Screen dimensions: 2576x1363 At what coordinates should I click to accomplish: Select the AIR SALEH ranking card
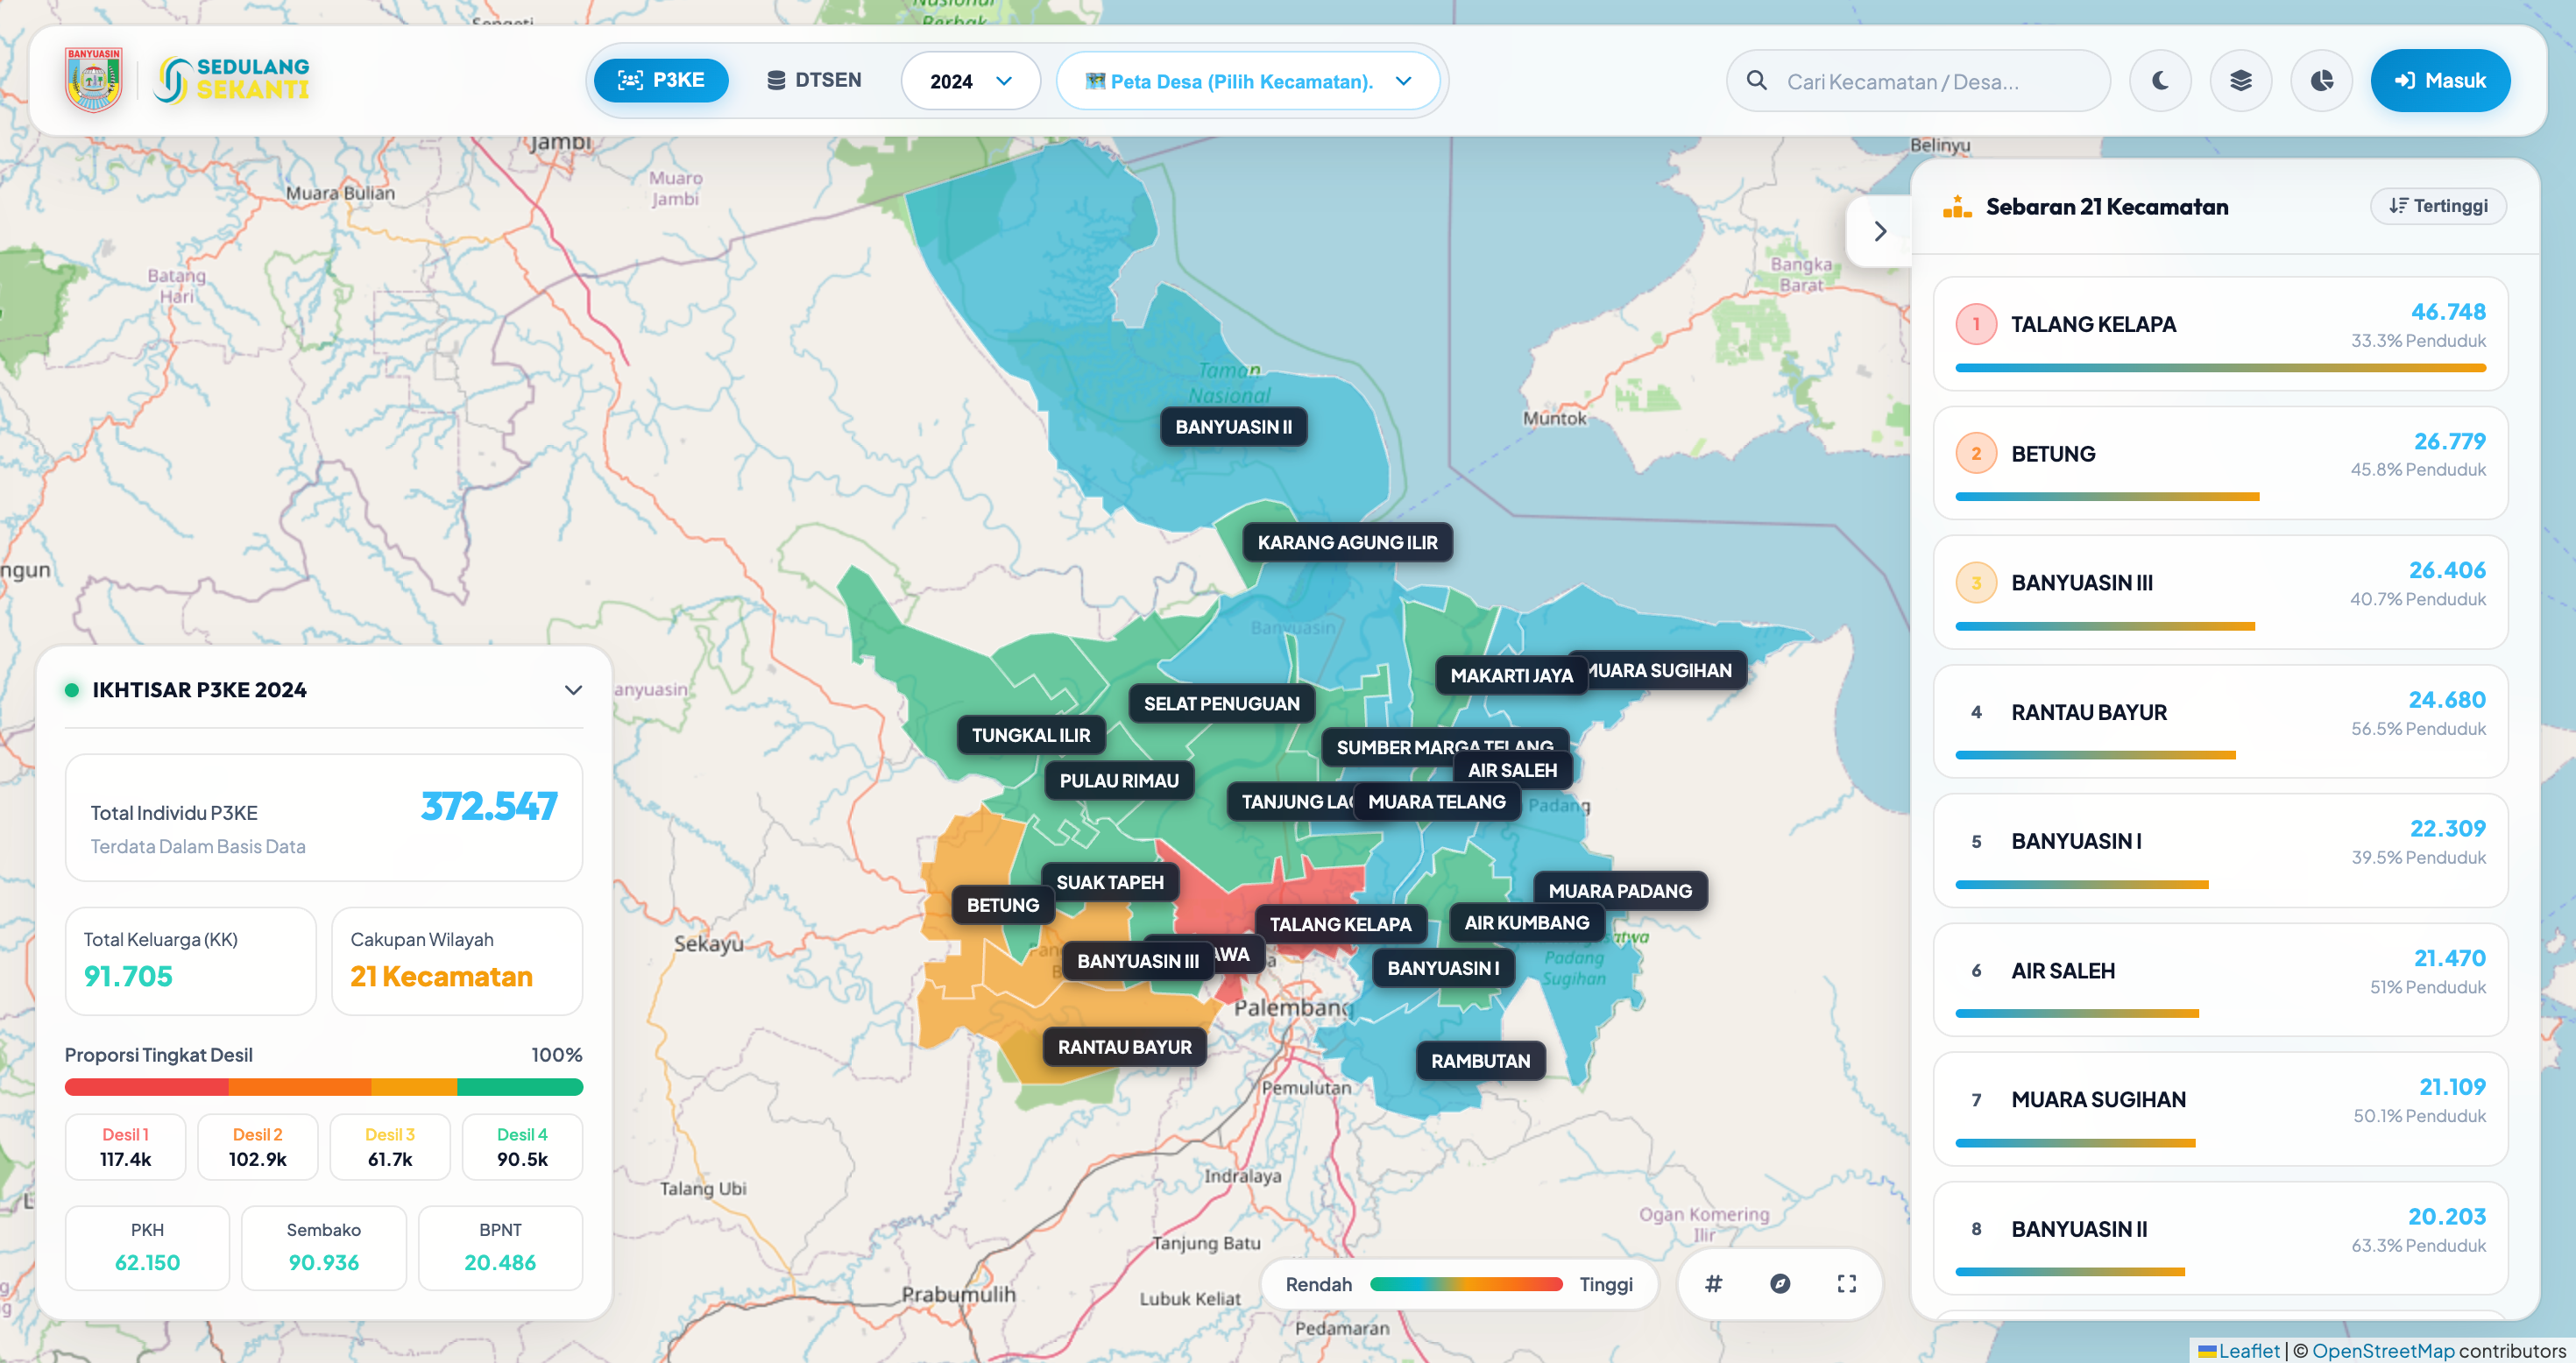click(2220, 980)
